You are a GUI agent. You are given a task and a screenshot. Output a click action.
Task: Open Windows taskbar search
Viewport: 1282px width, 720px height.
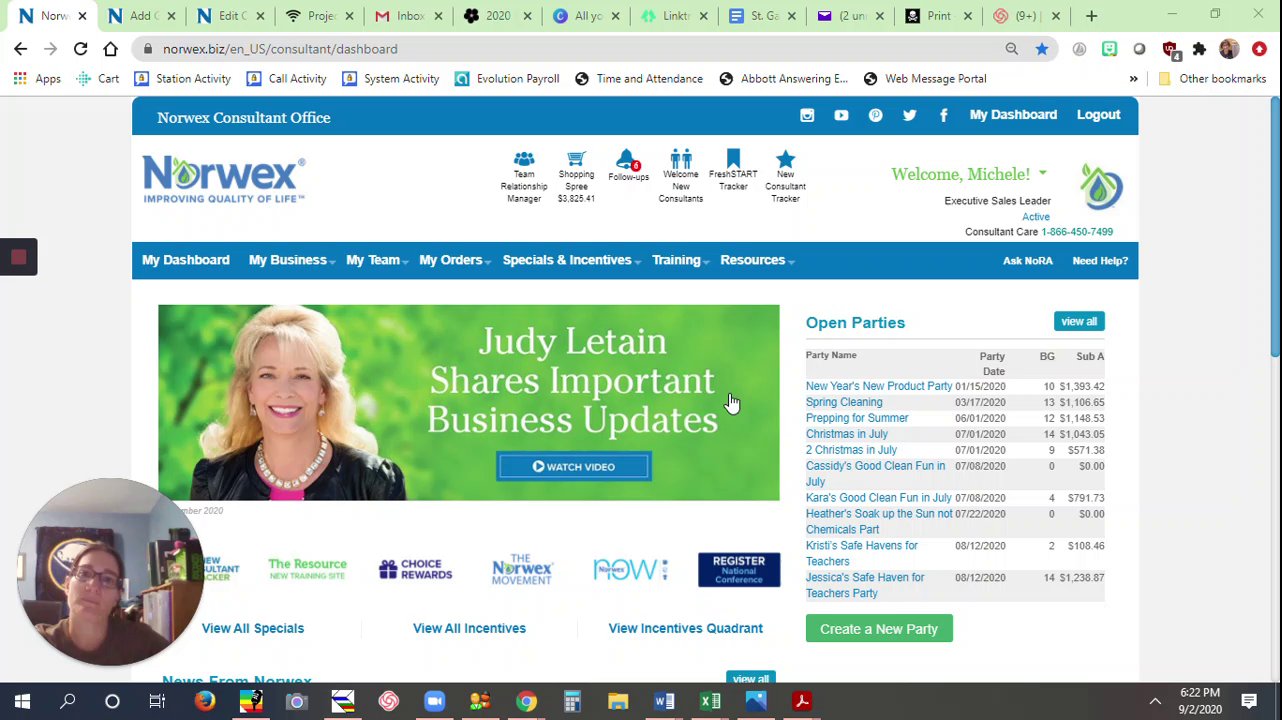pos(68,701)
